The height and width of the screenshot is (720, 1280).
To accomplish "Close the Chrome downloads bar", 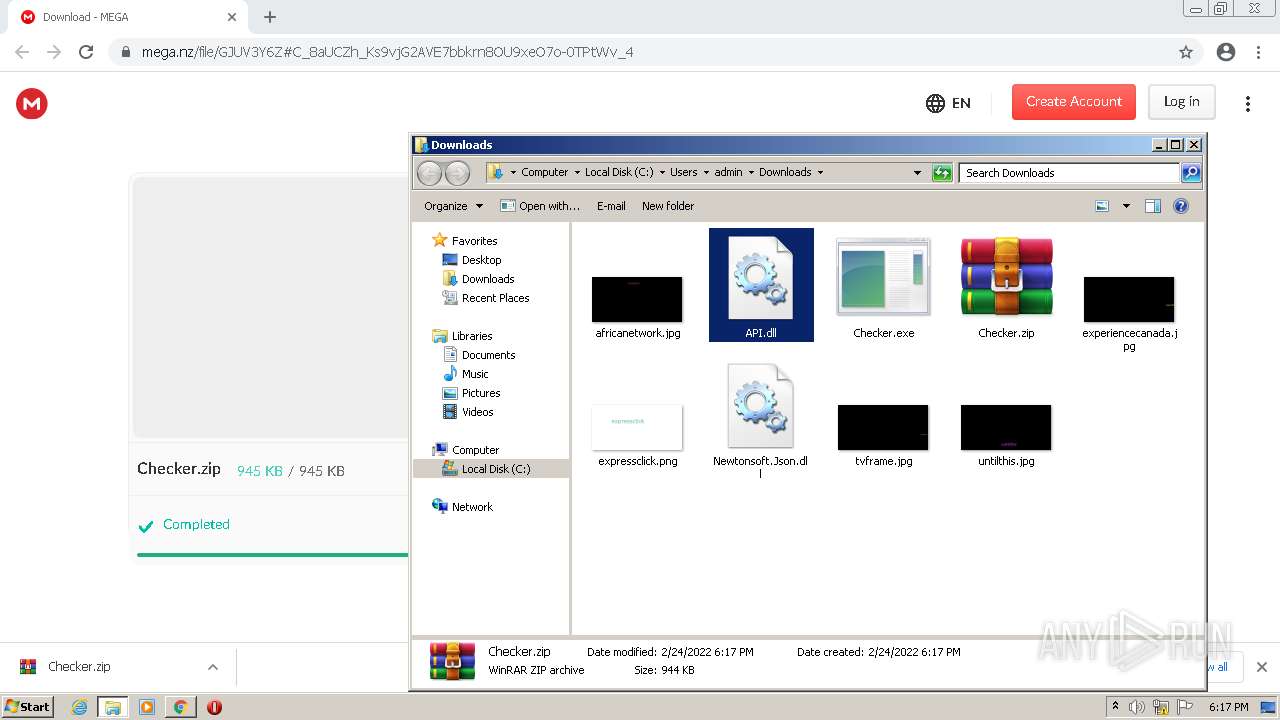I will tap(1261, 667).
